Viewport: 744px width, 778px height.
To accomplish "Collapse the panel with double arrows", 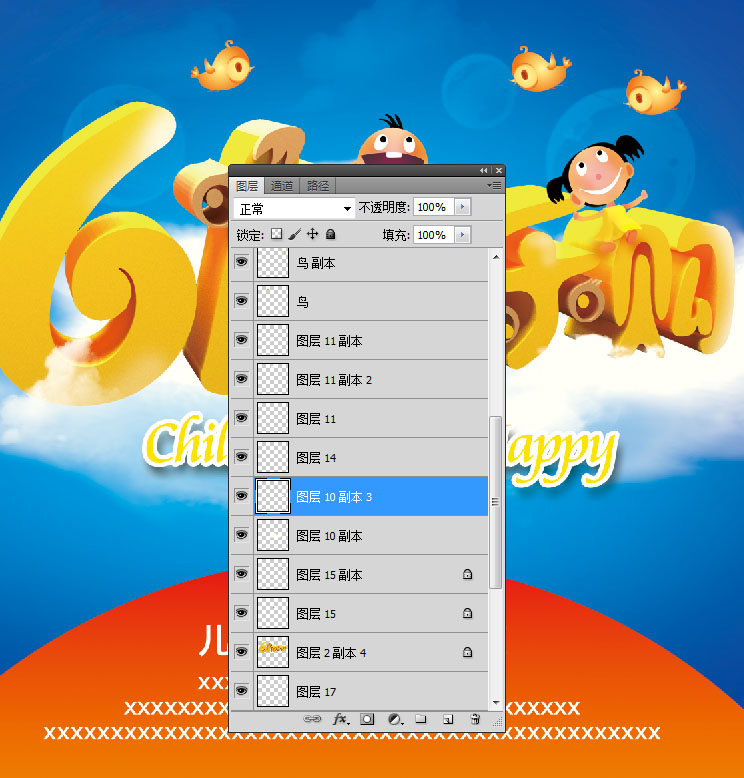I will 483,170.
